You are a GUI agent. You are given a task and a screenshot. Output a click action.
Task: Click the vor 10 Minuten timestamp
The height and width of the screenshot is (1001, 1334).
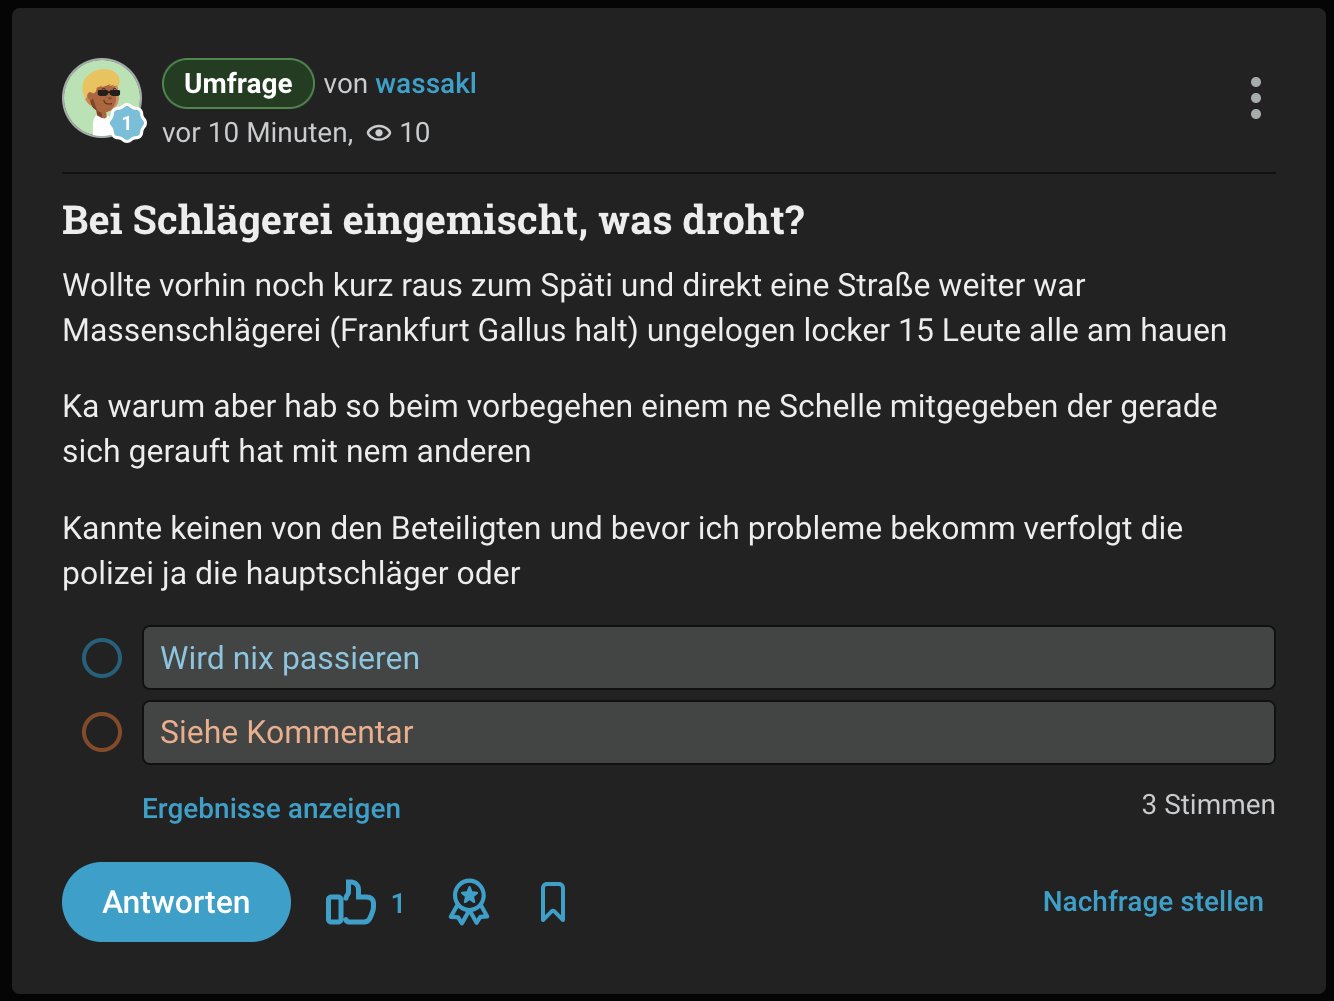click(x=256, y=133)
